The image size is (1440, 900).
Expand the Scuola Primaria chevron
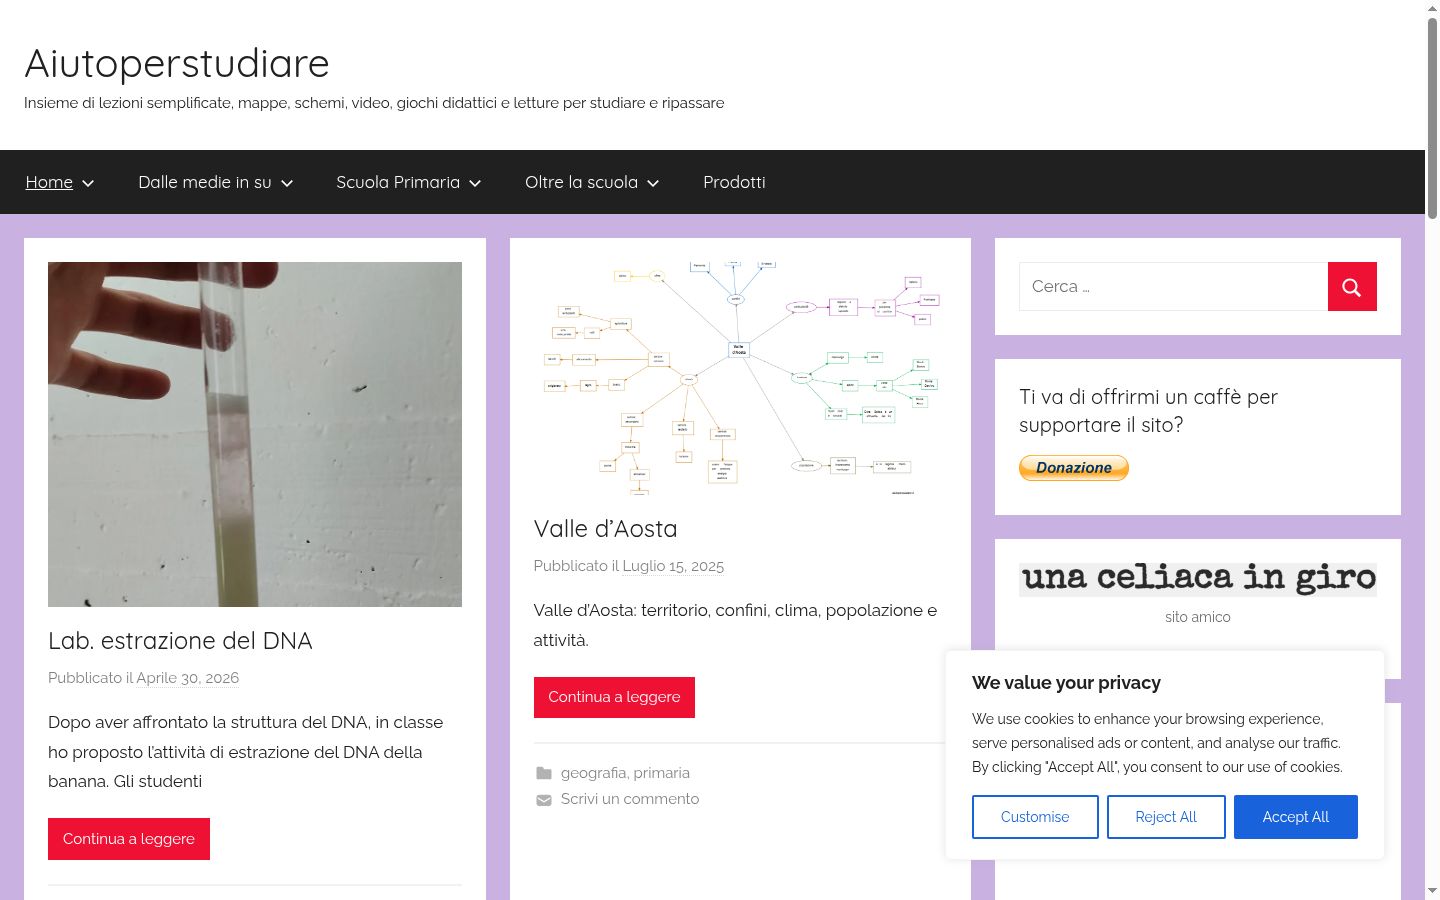click(475, 183)
